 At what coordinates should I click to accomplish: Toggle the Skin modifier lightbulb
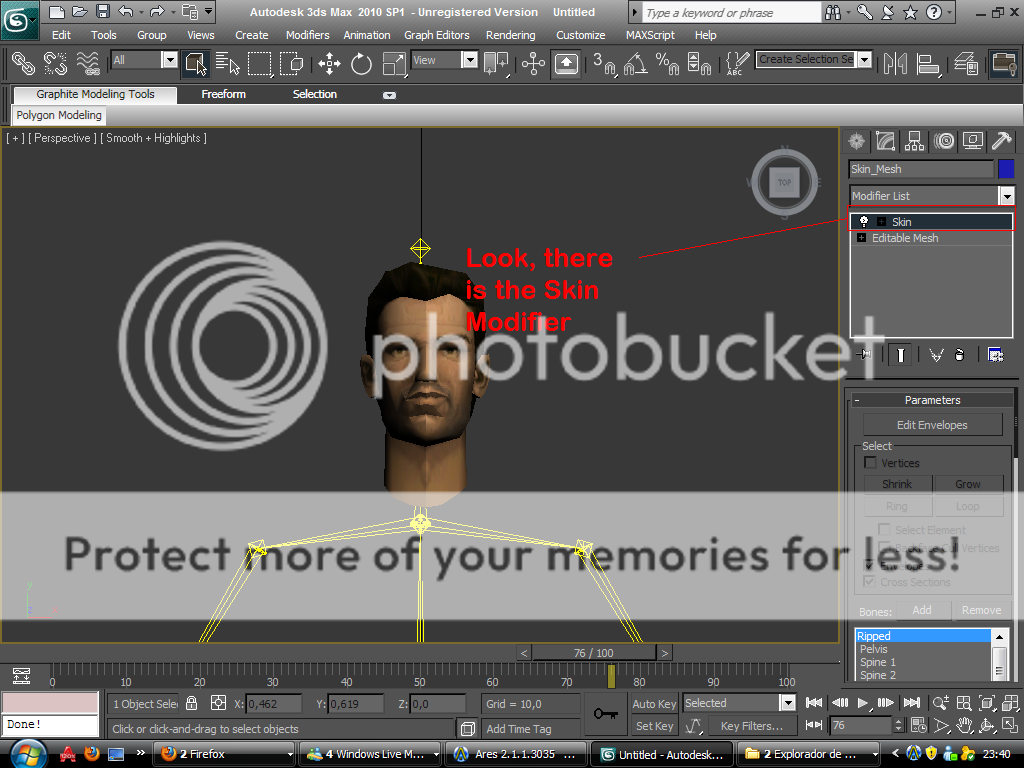864,221
